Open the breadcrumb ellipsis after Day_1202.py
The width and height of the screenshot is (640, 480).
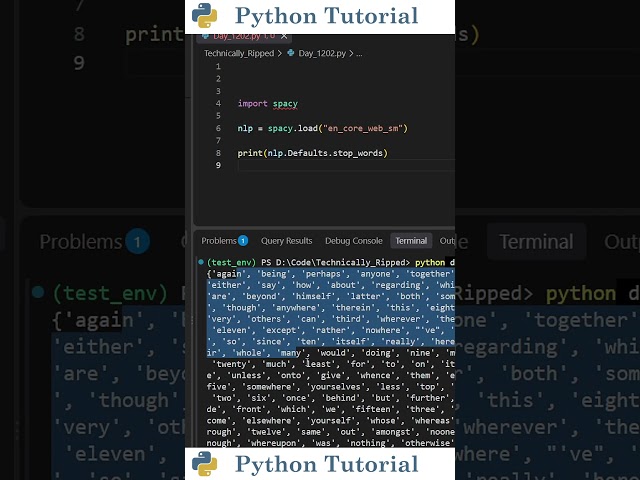(359, 53)
